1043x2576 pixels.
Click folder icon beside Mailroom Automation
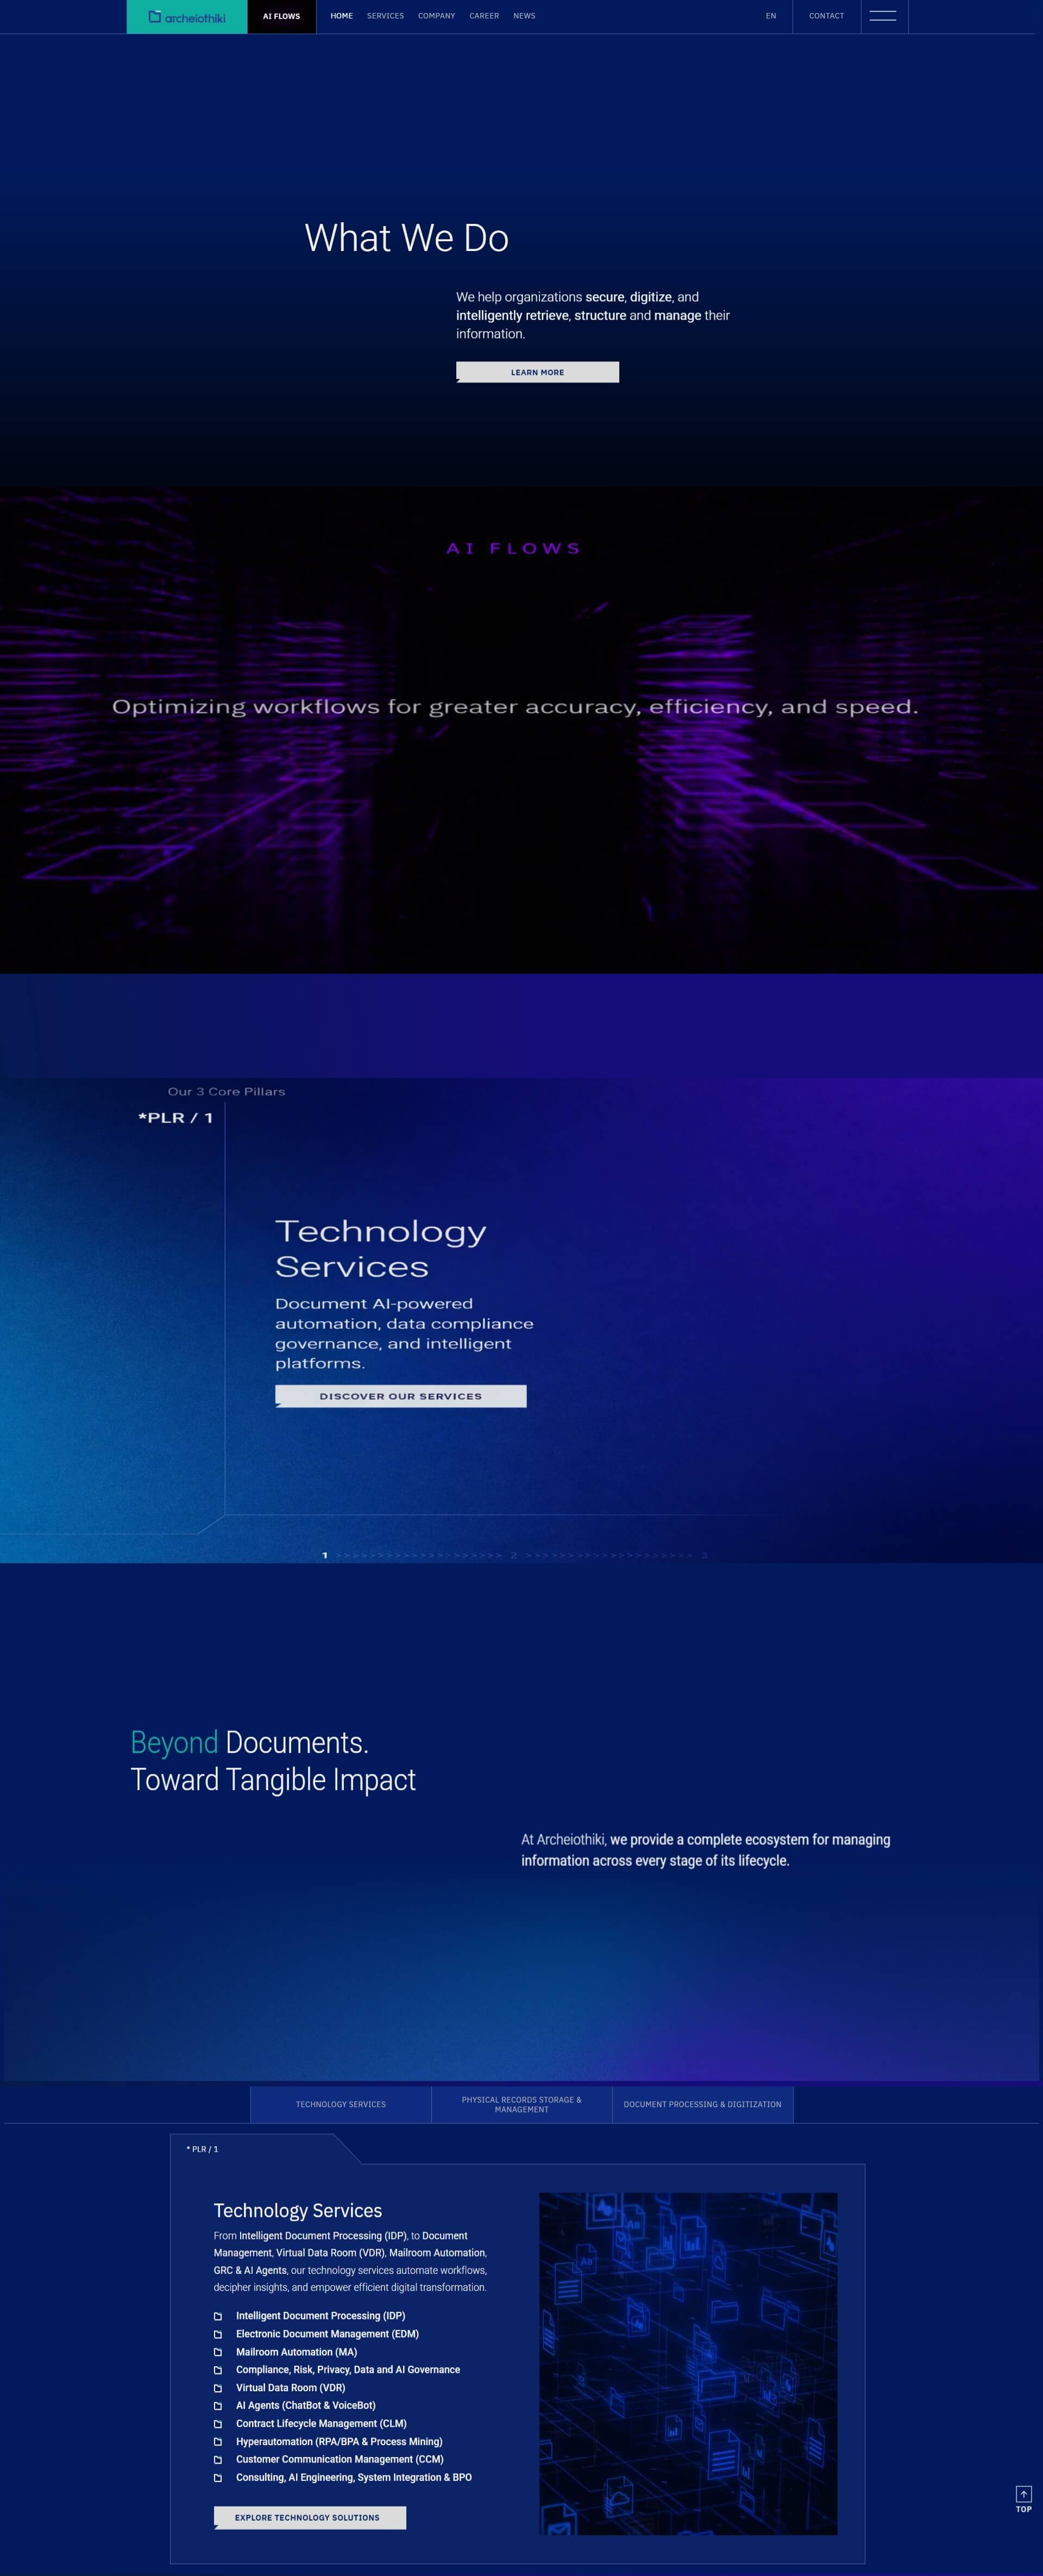click(x=218, y=2352)
